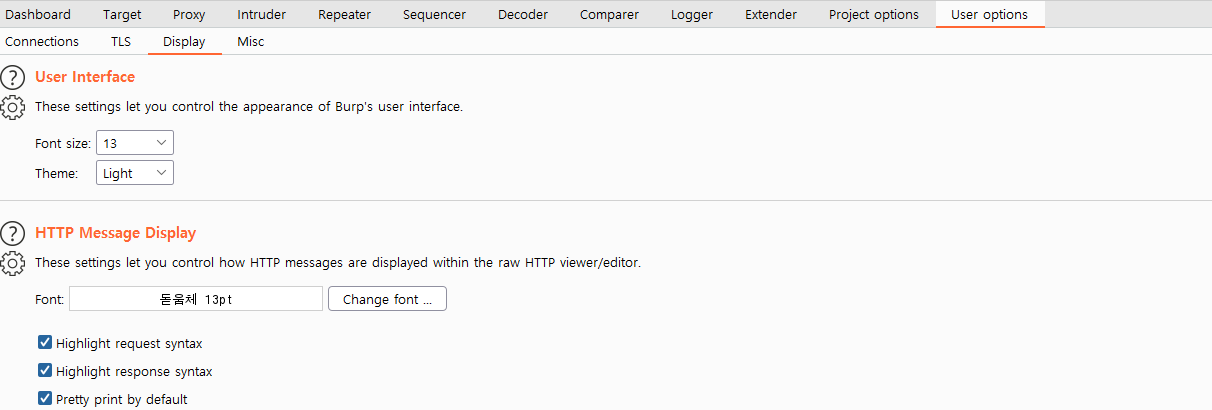1212x410 pixels.
Task: Click gear icon beside HTTP Message Display
Action: [x=12, y=264]
